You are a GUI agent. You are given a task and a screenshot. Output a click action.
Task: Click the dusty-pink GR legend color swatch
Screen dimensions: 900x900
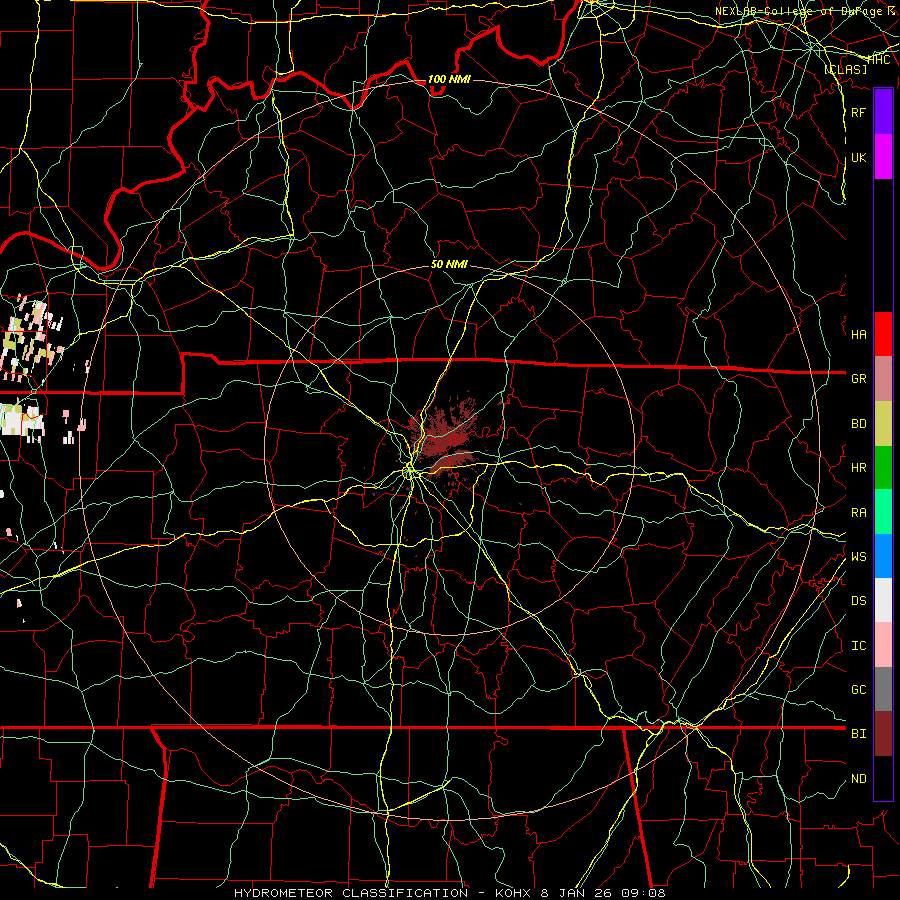click(x=883, y=378)
